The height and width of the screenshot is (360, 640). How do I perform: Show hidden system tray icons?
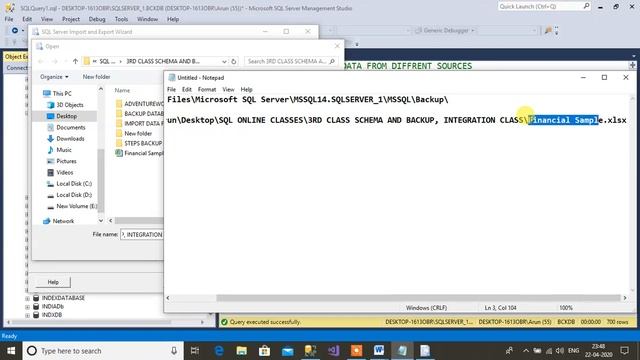pos(526,351)
